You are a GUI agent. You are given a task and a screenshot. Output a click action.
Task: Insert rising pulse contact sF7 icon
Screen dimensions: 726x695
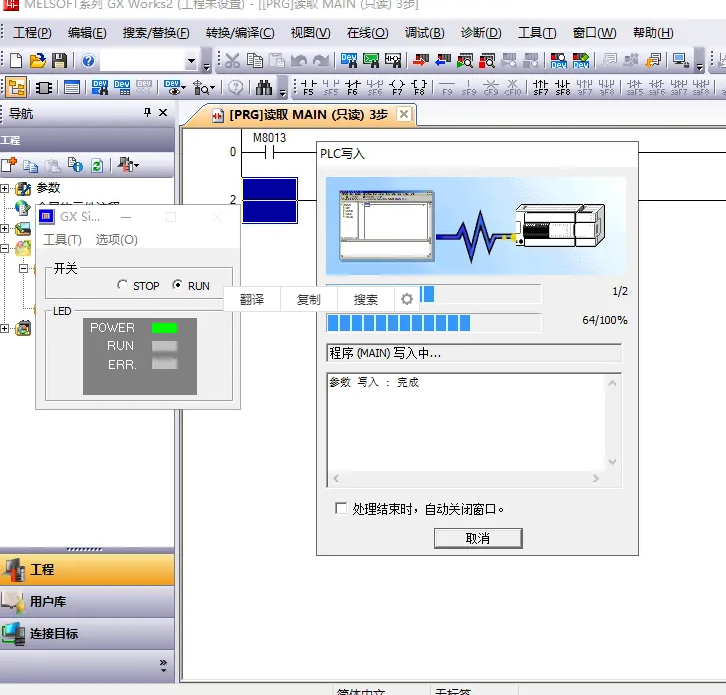(540, 88)
